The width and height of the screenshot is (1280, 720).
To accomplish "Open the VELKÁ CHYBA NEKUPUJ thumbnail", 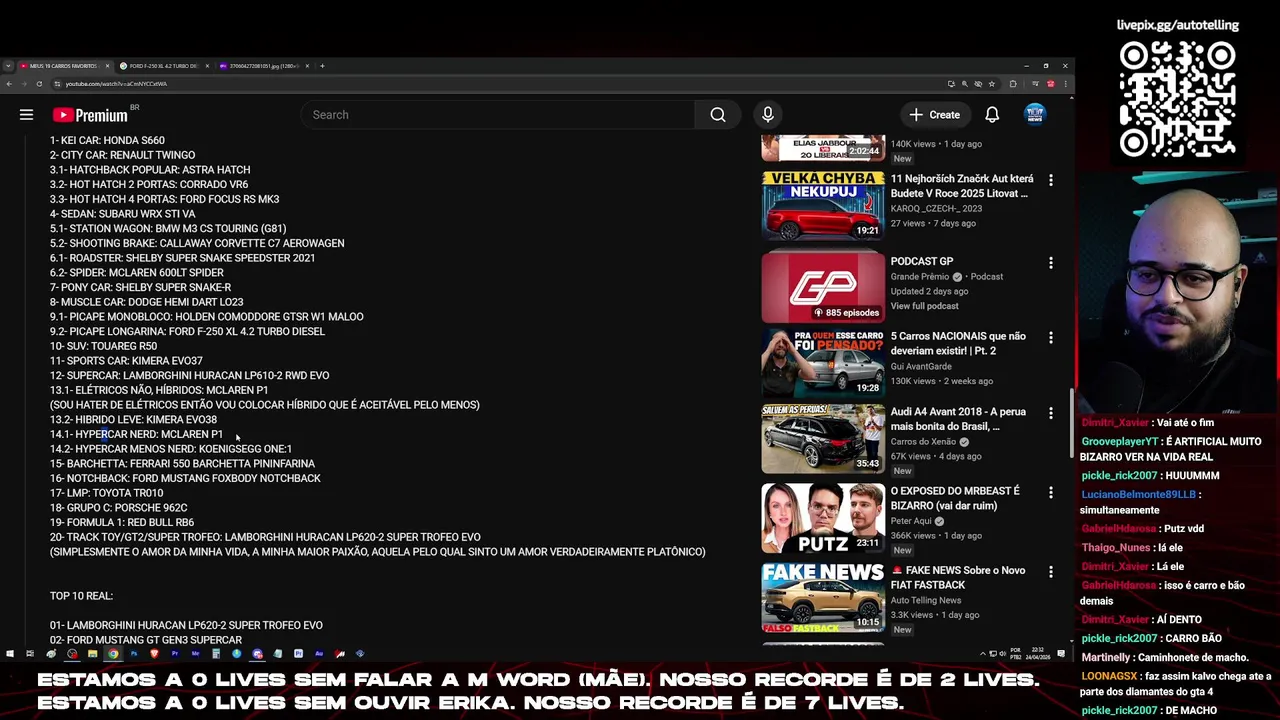I will click(822, 206).
